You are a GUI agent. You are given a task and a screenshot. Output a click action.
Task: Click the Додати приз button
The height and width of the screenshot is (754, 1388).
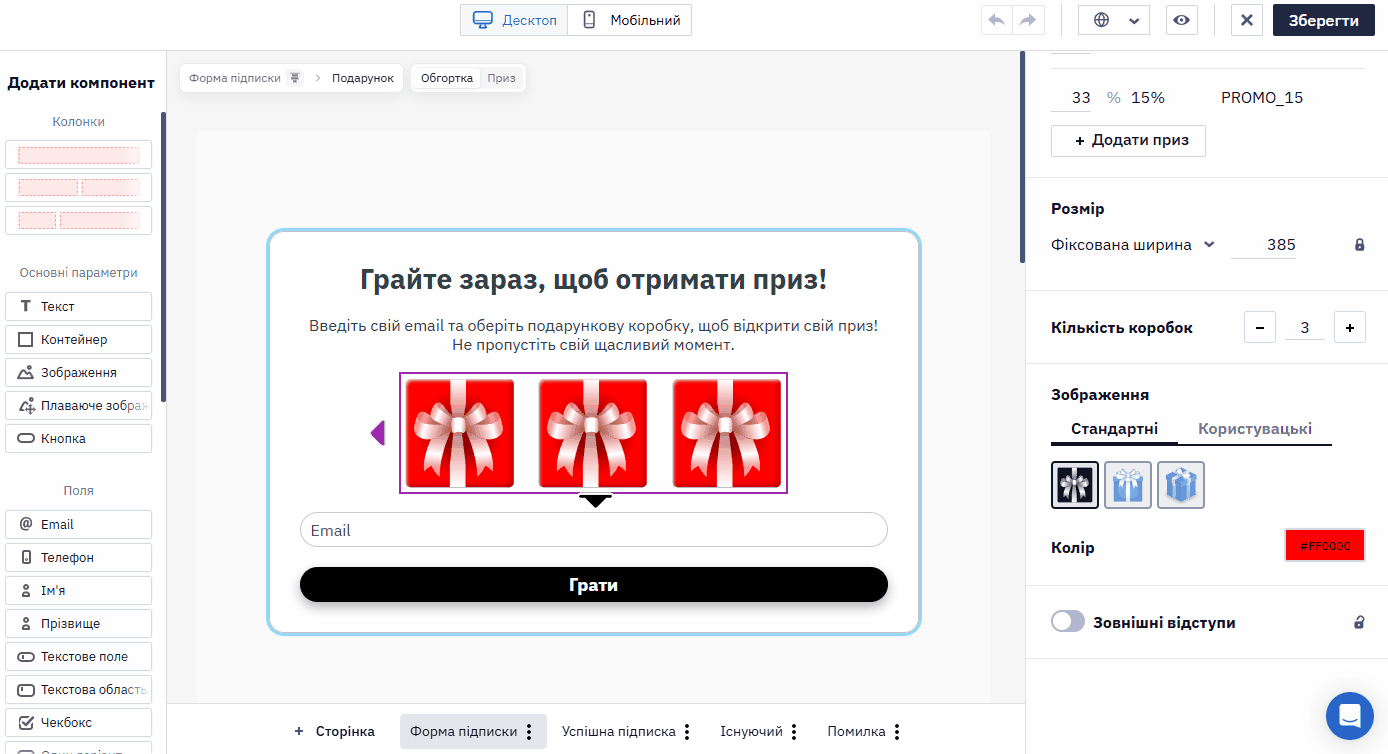pos(1128,140)
